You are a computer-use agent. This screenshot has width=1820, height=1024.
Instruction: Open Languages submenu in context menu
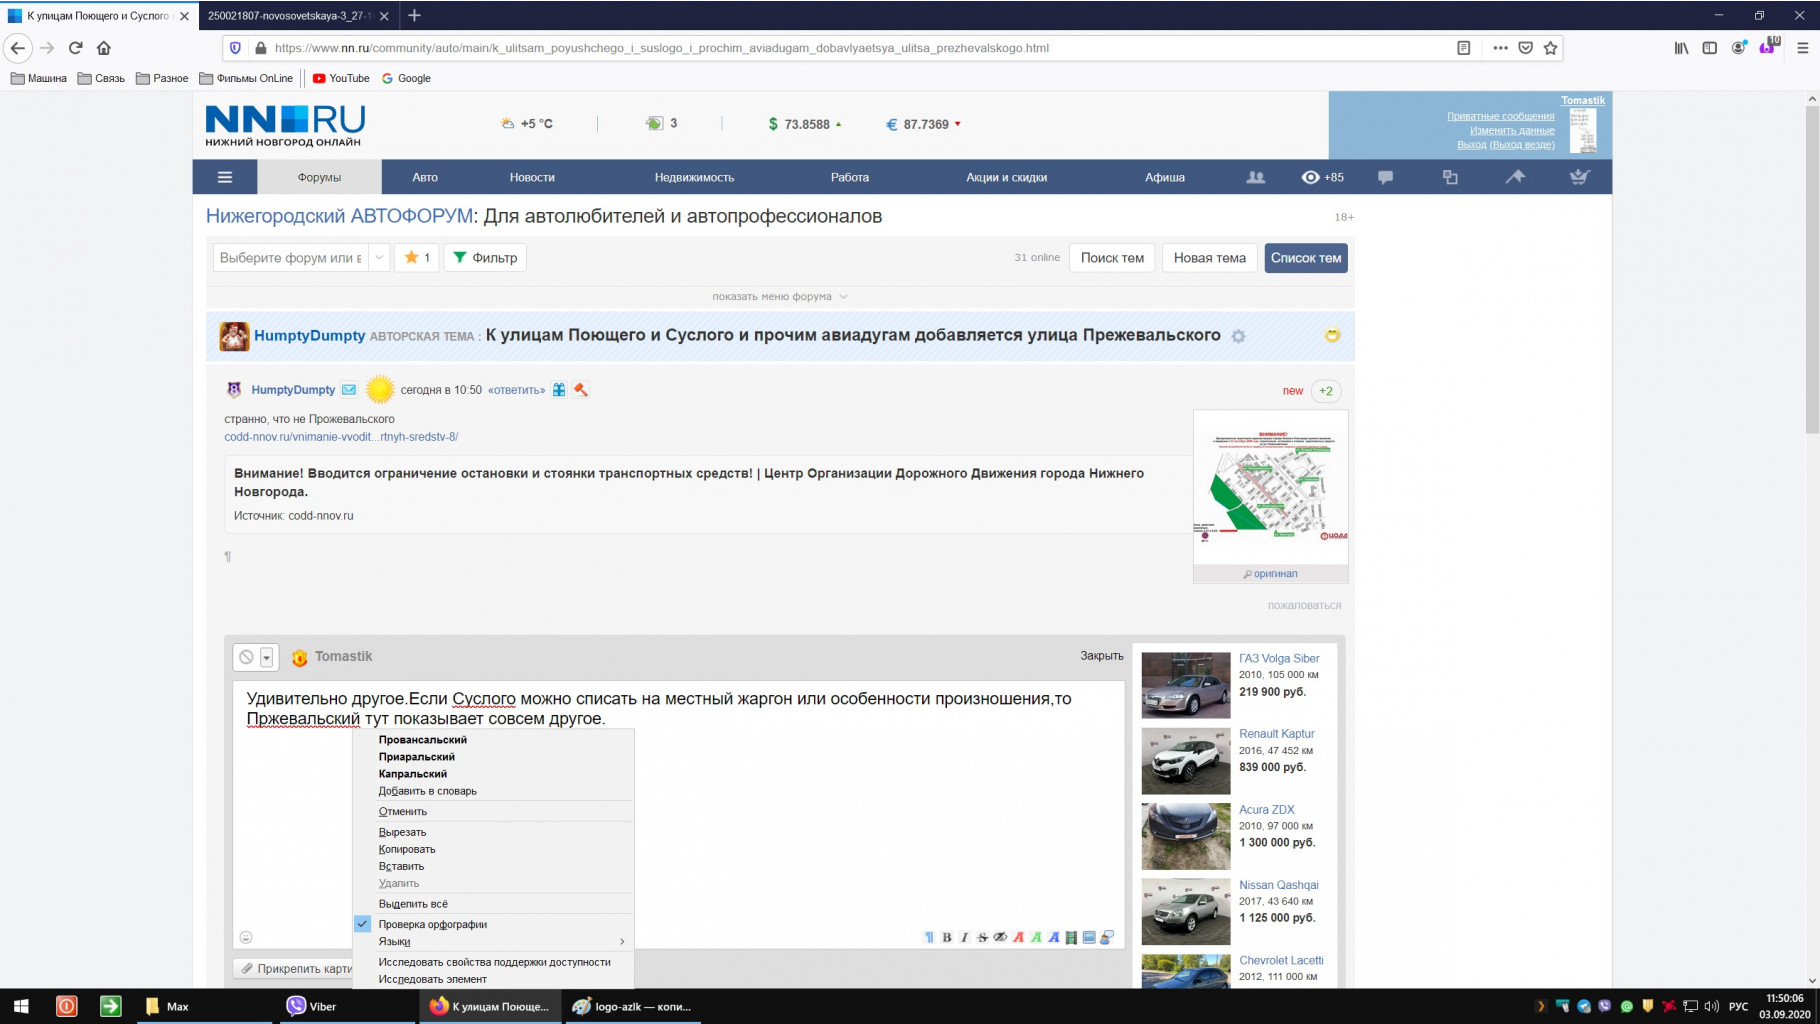click(493, 941)
